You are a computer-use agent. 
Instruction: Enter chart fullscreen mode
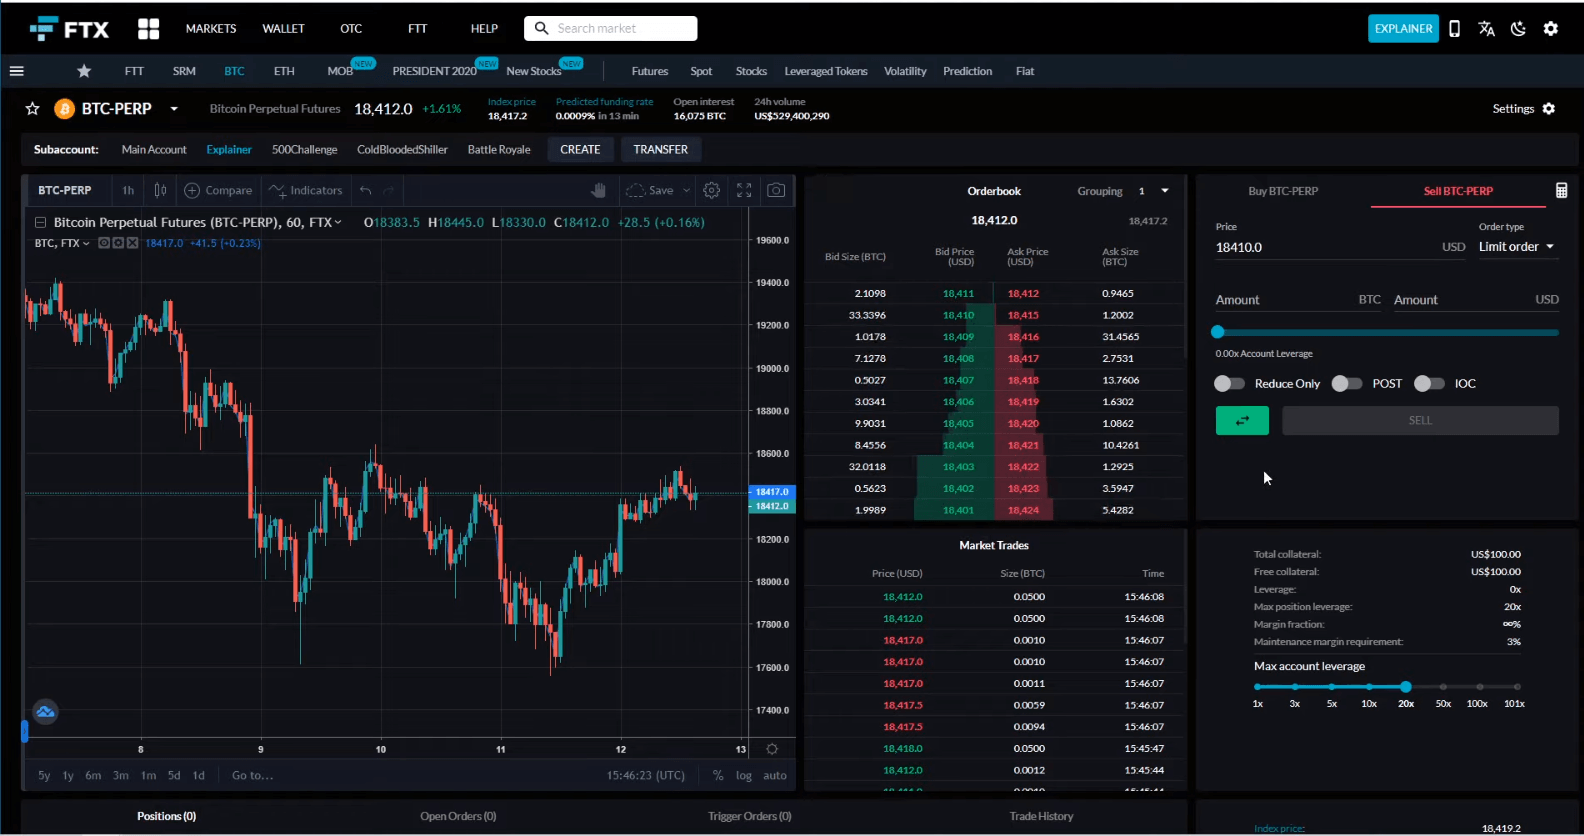[744, 190]
